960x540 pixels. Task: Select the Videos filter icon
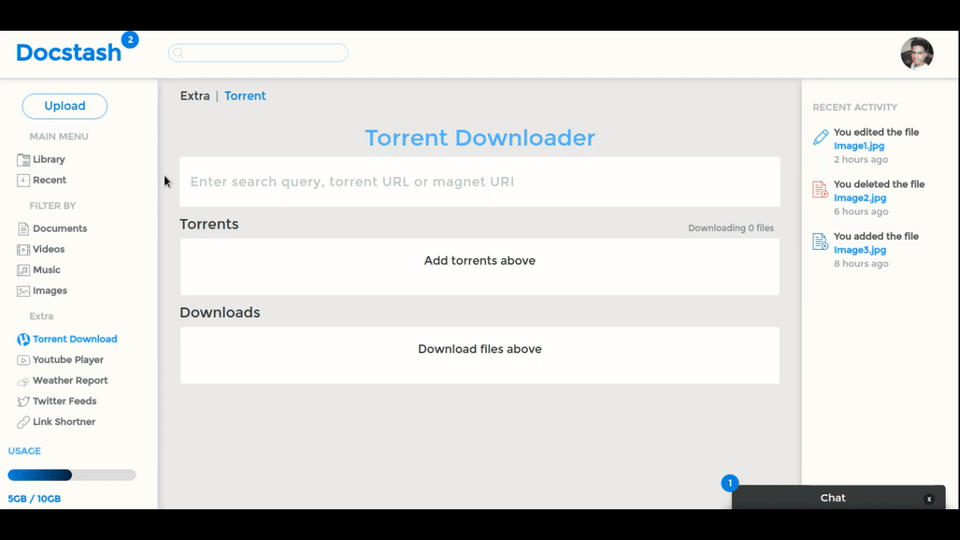(x=24, y=250)
